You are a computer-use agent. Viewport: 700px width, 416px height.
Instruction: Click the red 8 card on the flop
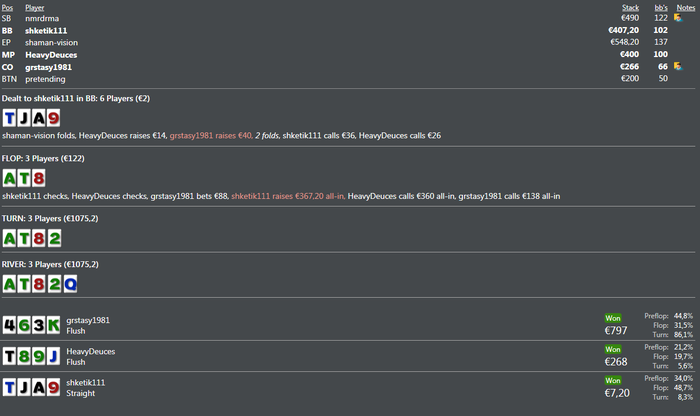(x=39, y=179)
